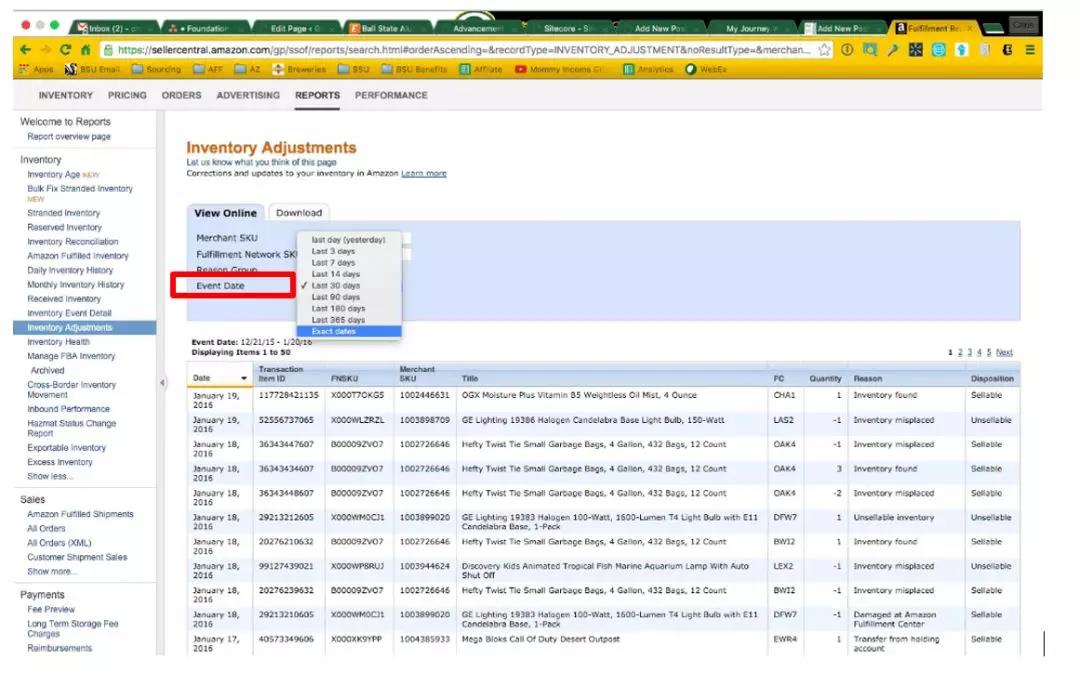The height and width of the screenshot is (687, 1080).
Task: Open the AZ bookmark folder
Action: pos(247,70)
